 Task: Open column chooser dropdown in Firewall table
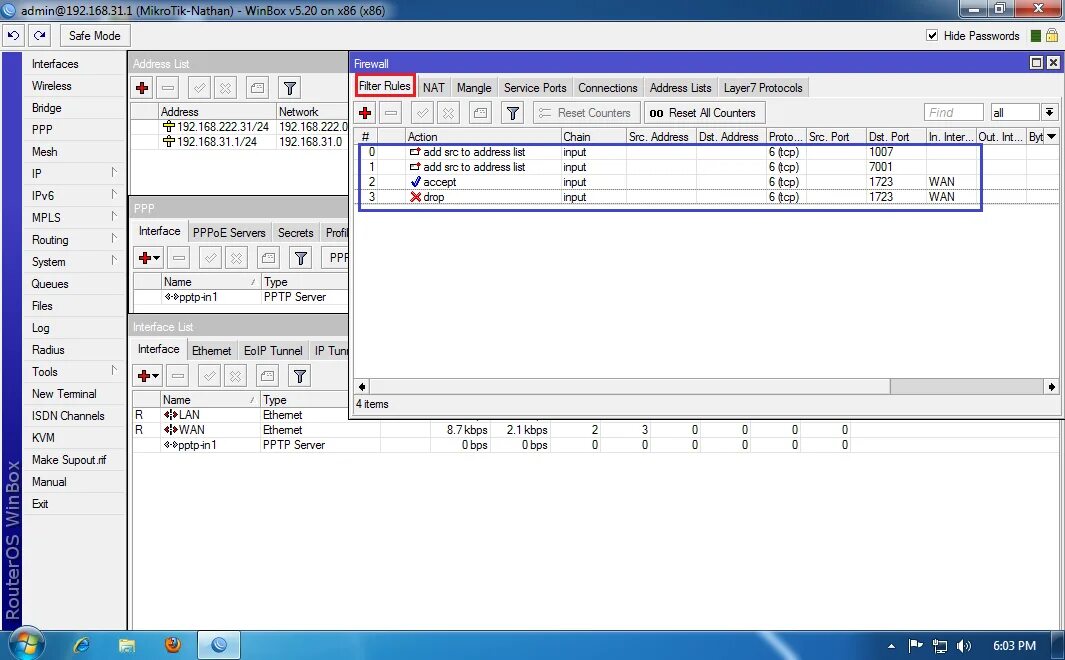(x=1051, y=136)
